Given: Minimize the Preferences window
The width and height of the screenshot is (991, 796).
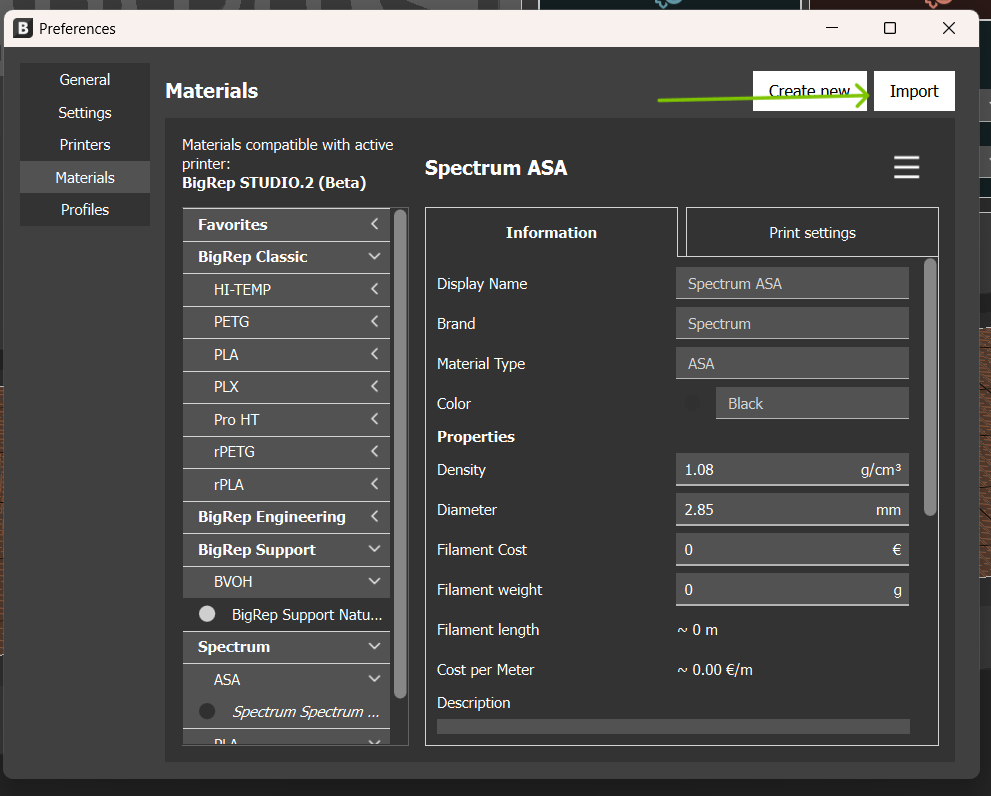Looking at the screenshot, I should tap(832, 28).
